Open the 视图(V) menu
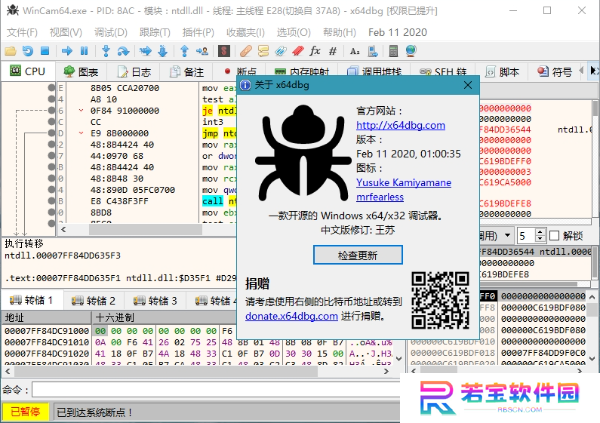 pos(66,33)
